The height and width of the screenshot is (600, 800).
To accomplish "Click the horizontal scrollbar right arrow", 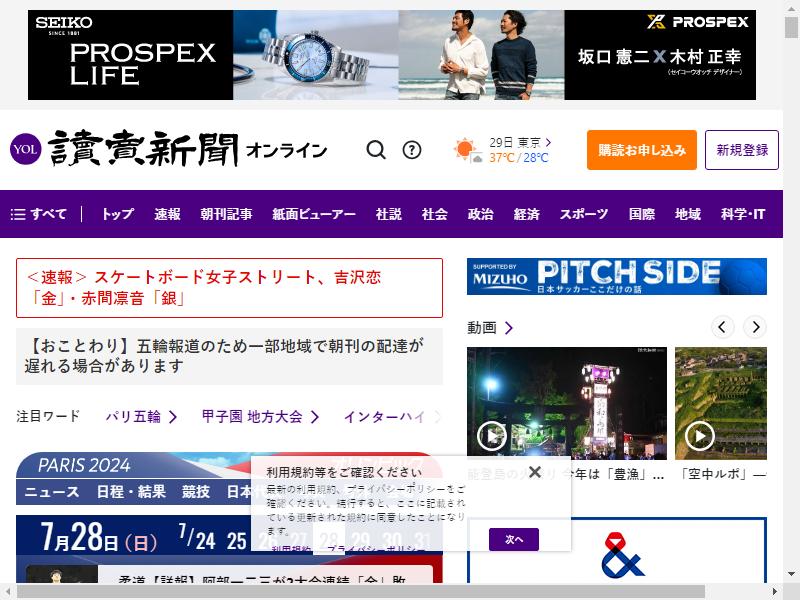I will click(x=775, y=592).
